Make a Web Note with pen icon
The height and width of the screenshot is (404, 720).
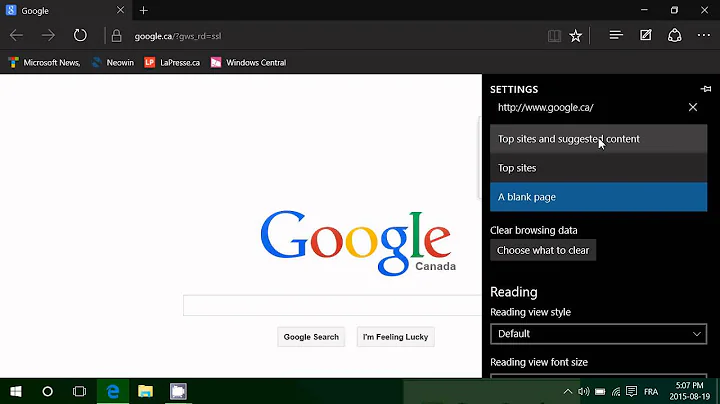pyautogui.click(x=646, y=35)
